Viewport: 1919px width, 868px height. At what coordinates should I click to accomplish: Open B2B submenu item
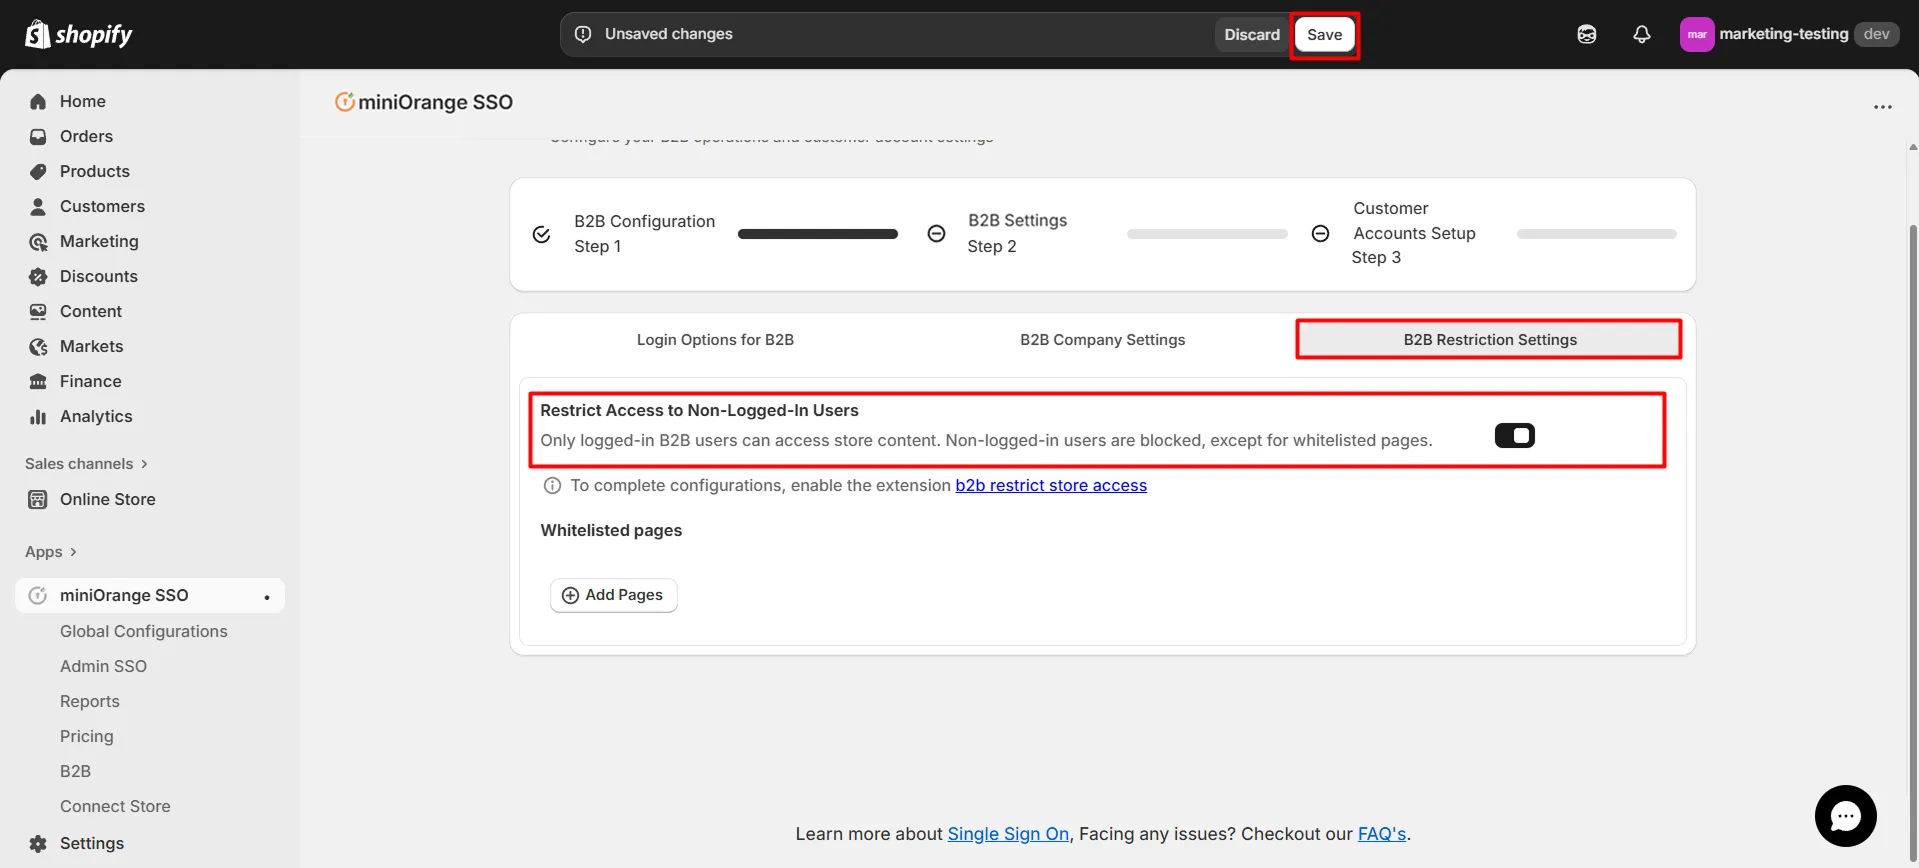pyautogui.click(x=75, y=772)
